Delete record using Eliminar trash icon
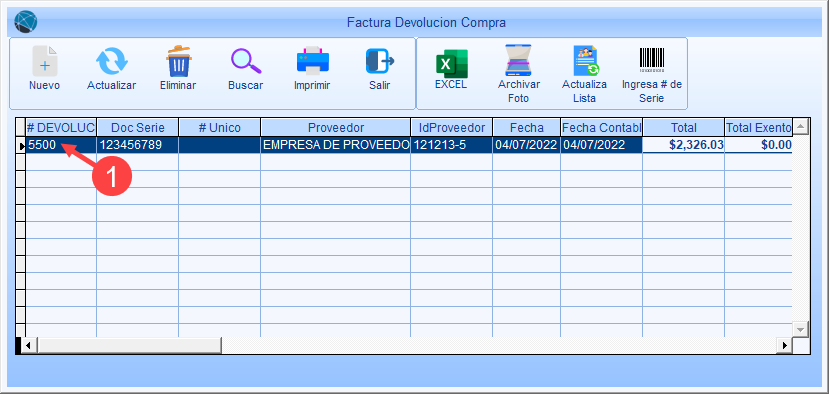The width and height of the screenshot is (829, 394). 178,61
